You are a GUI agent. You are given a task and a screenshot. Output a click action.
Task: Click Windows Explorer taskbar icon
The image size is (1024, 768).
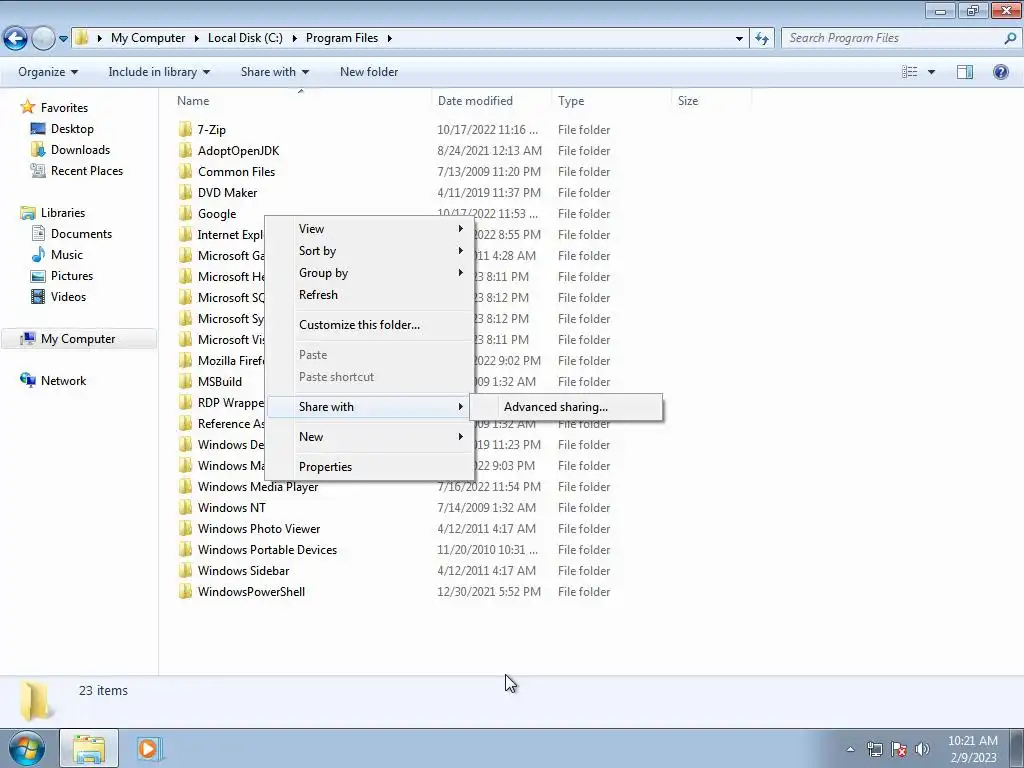[89, 748]
